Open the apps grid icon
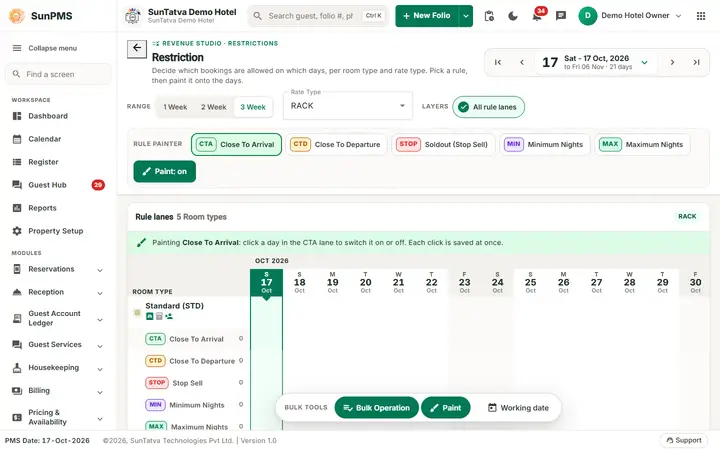Viewport: 720px width, 450px height. [701, 16]
